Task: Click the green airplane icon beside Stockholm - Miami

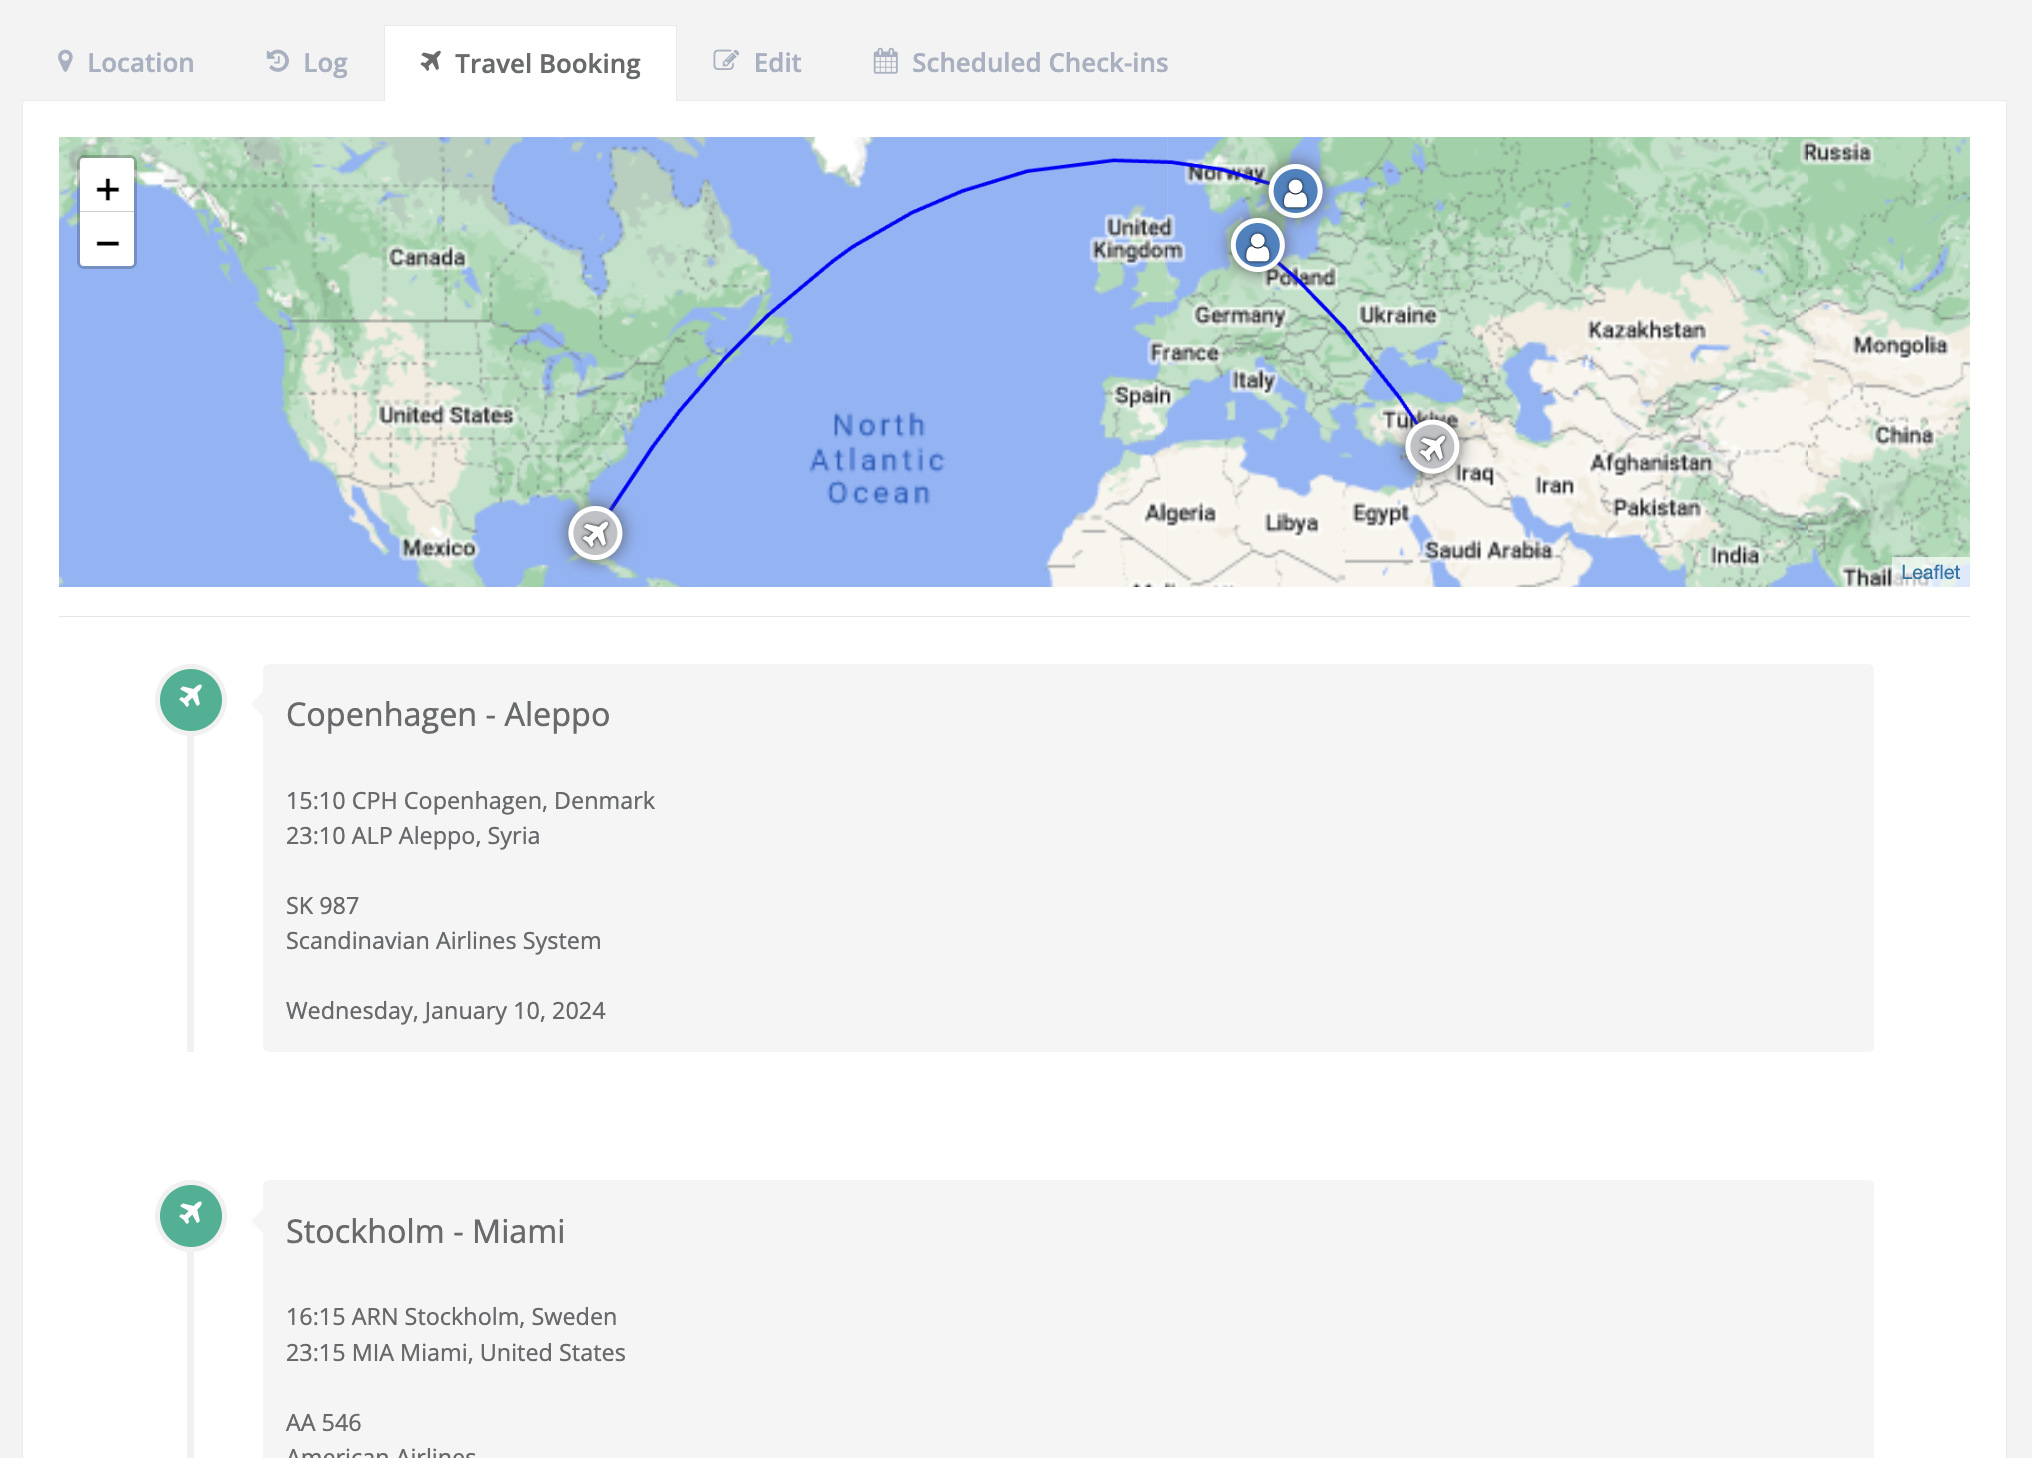Action: click(190, 1216)
